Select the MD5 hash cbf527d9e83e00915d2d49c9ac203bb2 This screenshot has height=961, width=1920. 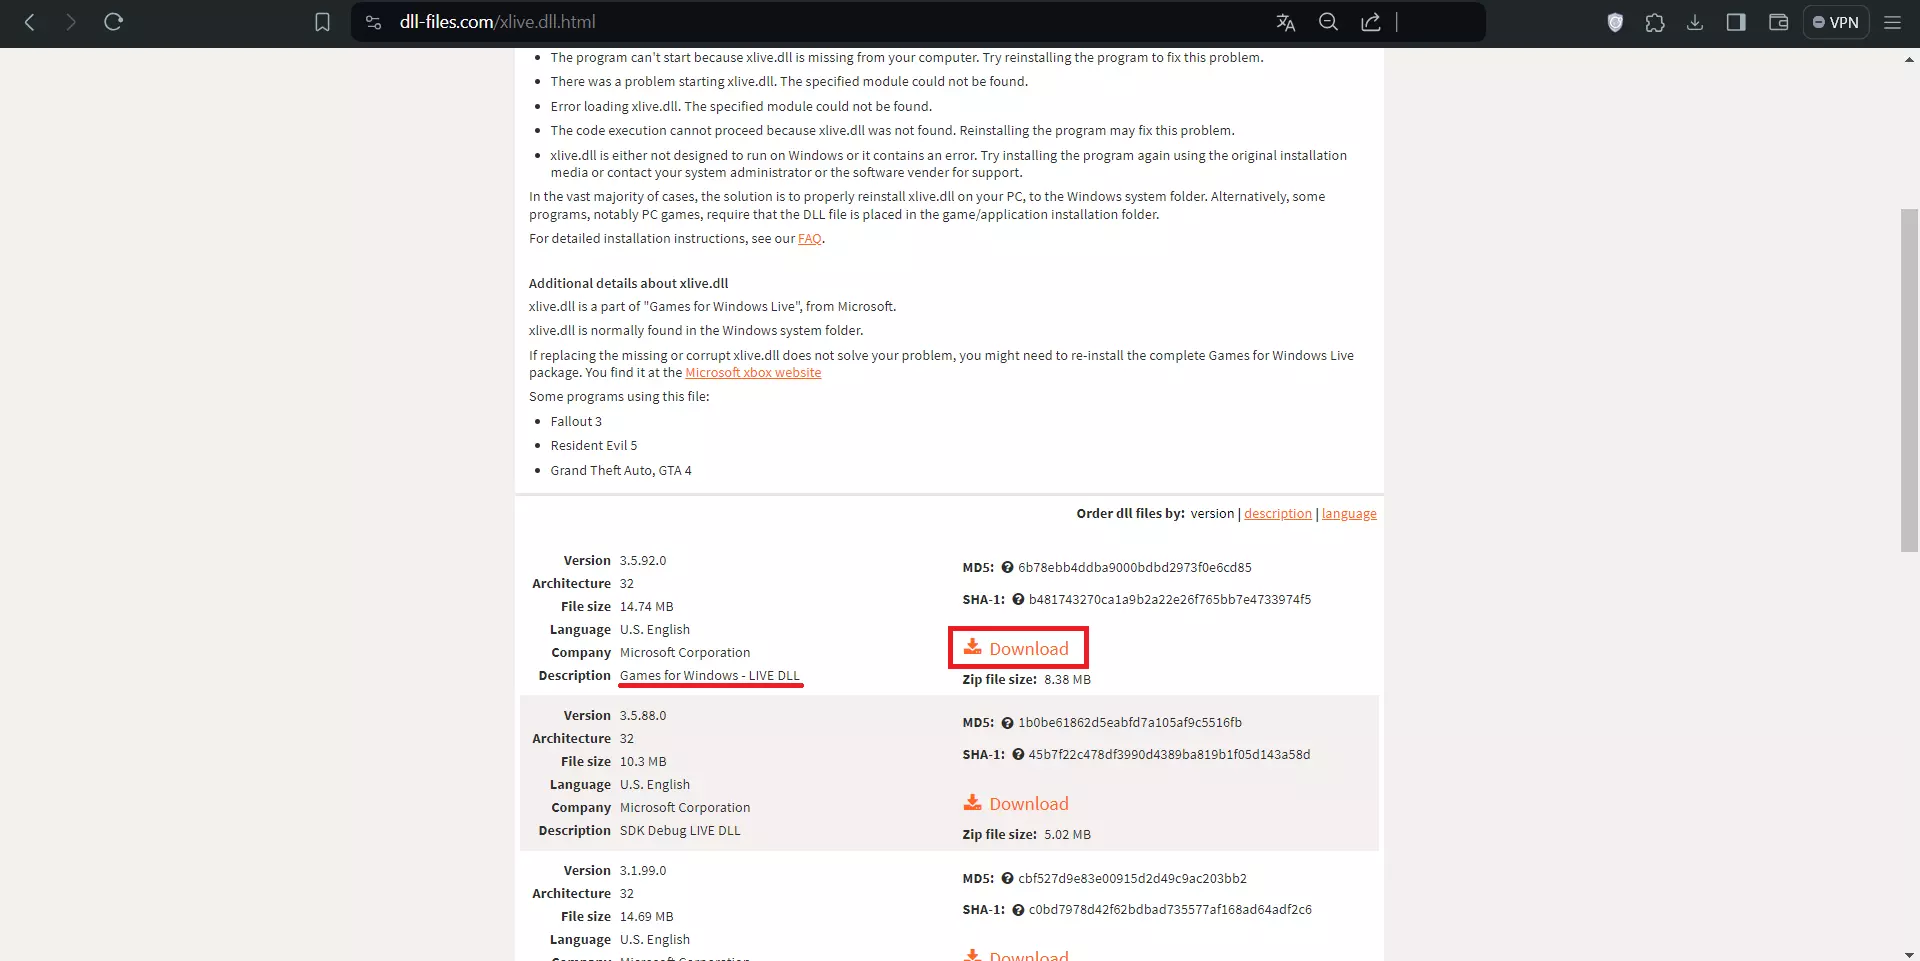tap(1133, 879)
